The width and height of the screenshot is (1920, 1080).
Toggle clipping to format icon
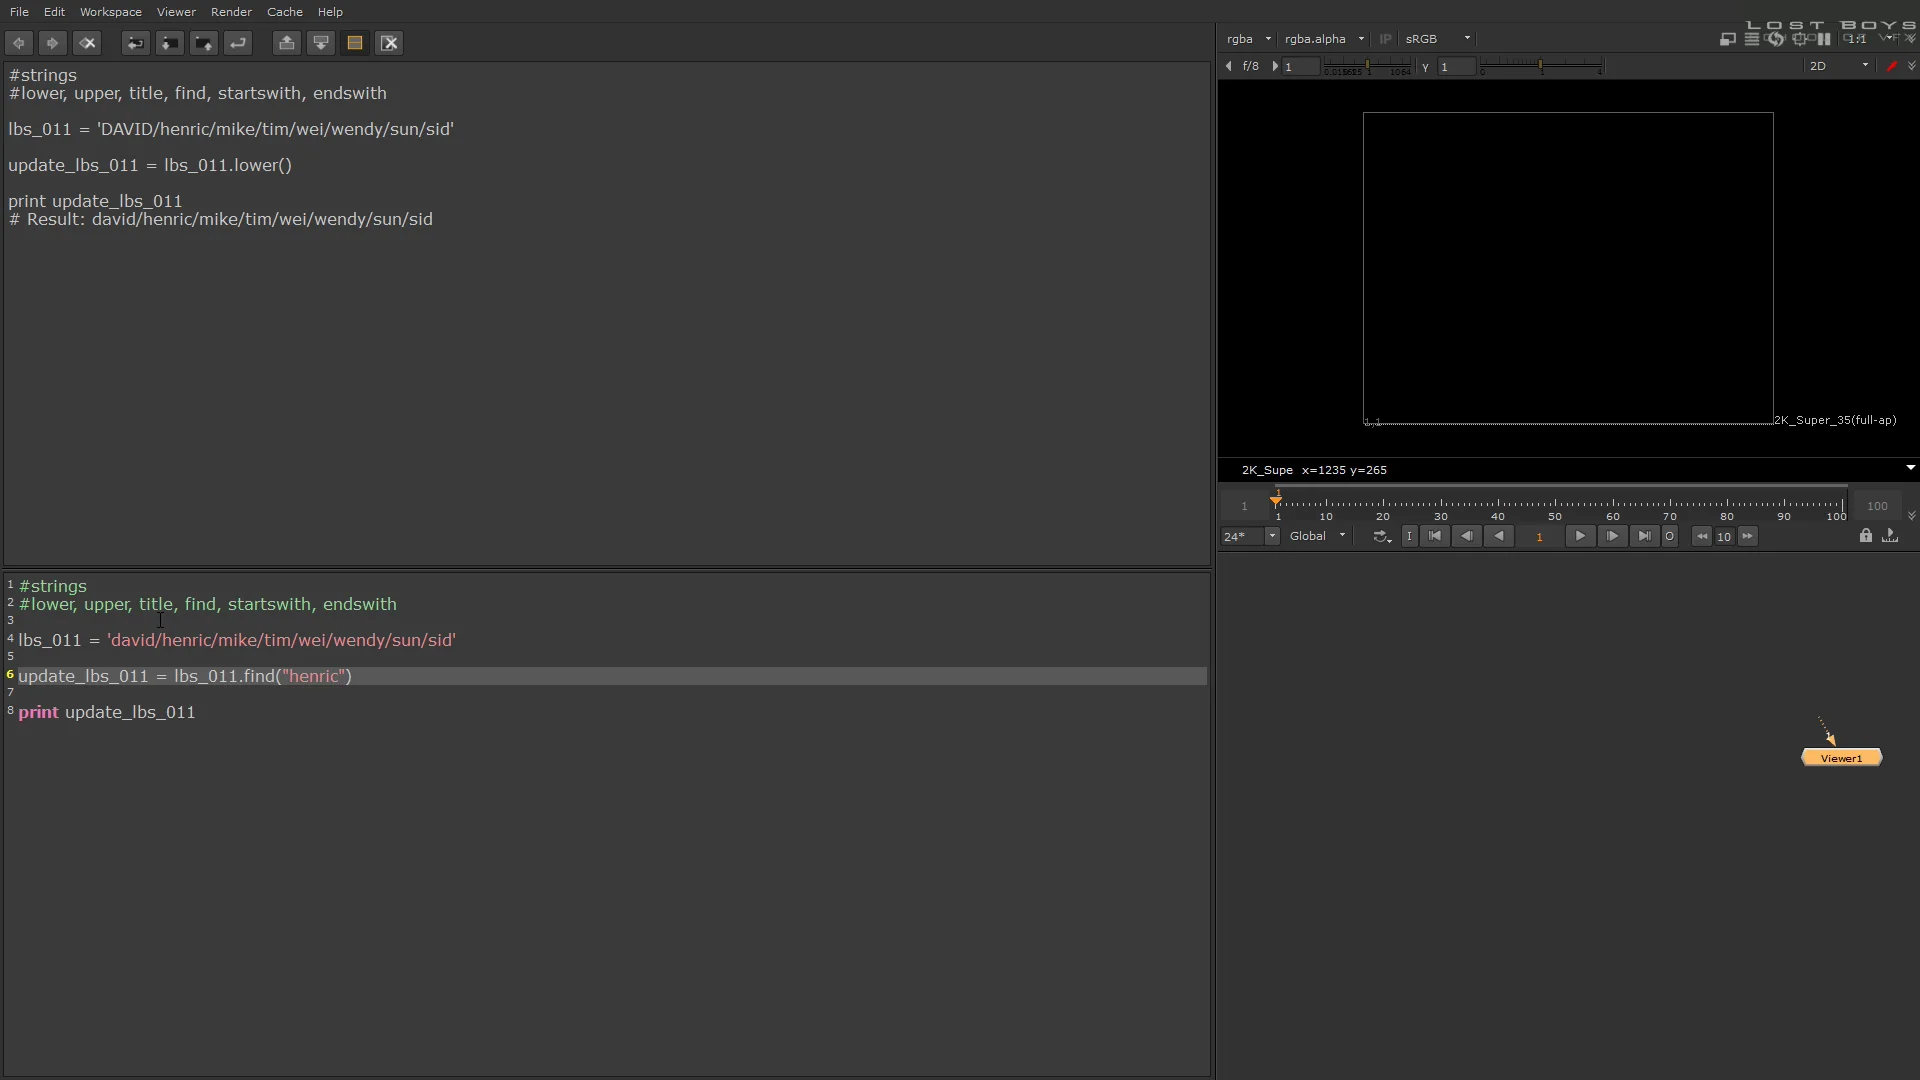tap(1727, 39)
